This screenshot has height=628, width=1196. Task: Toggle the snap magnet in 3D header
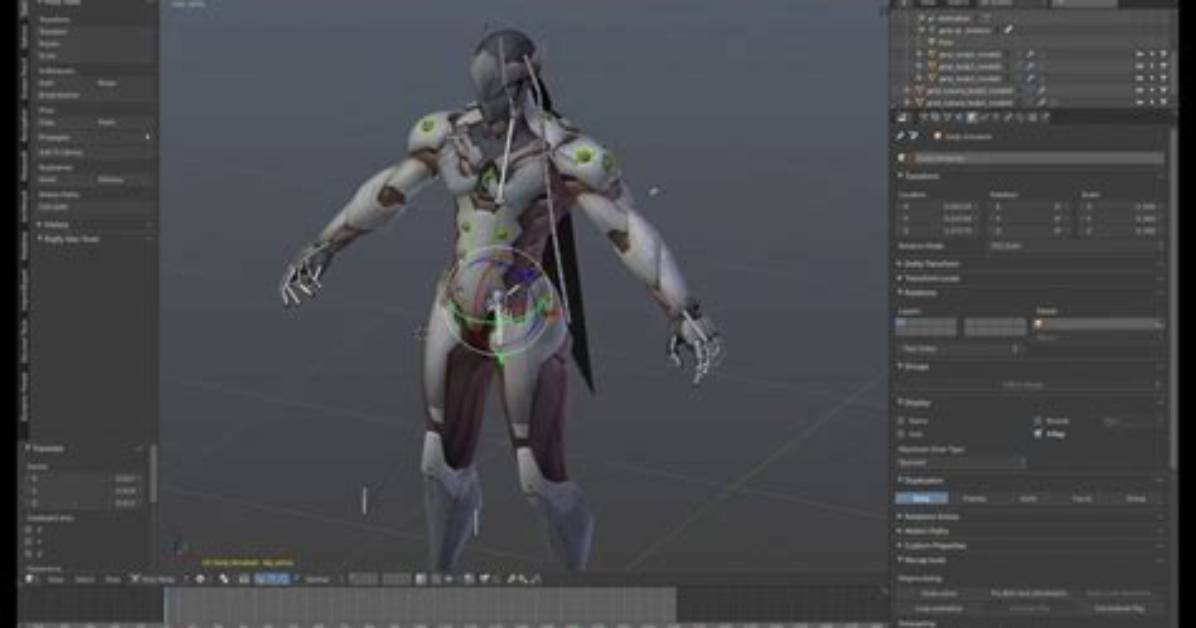pos(436,579)
